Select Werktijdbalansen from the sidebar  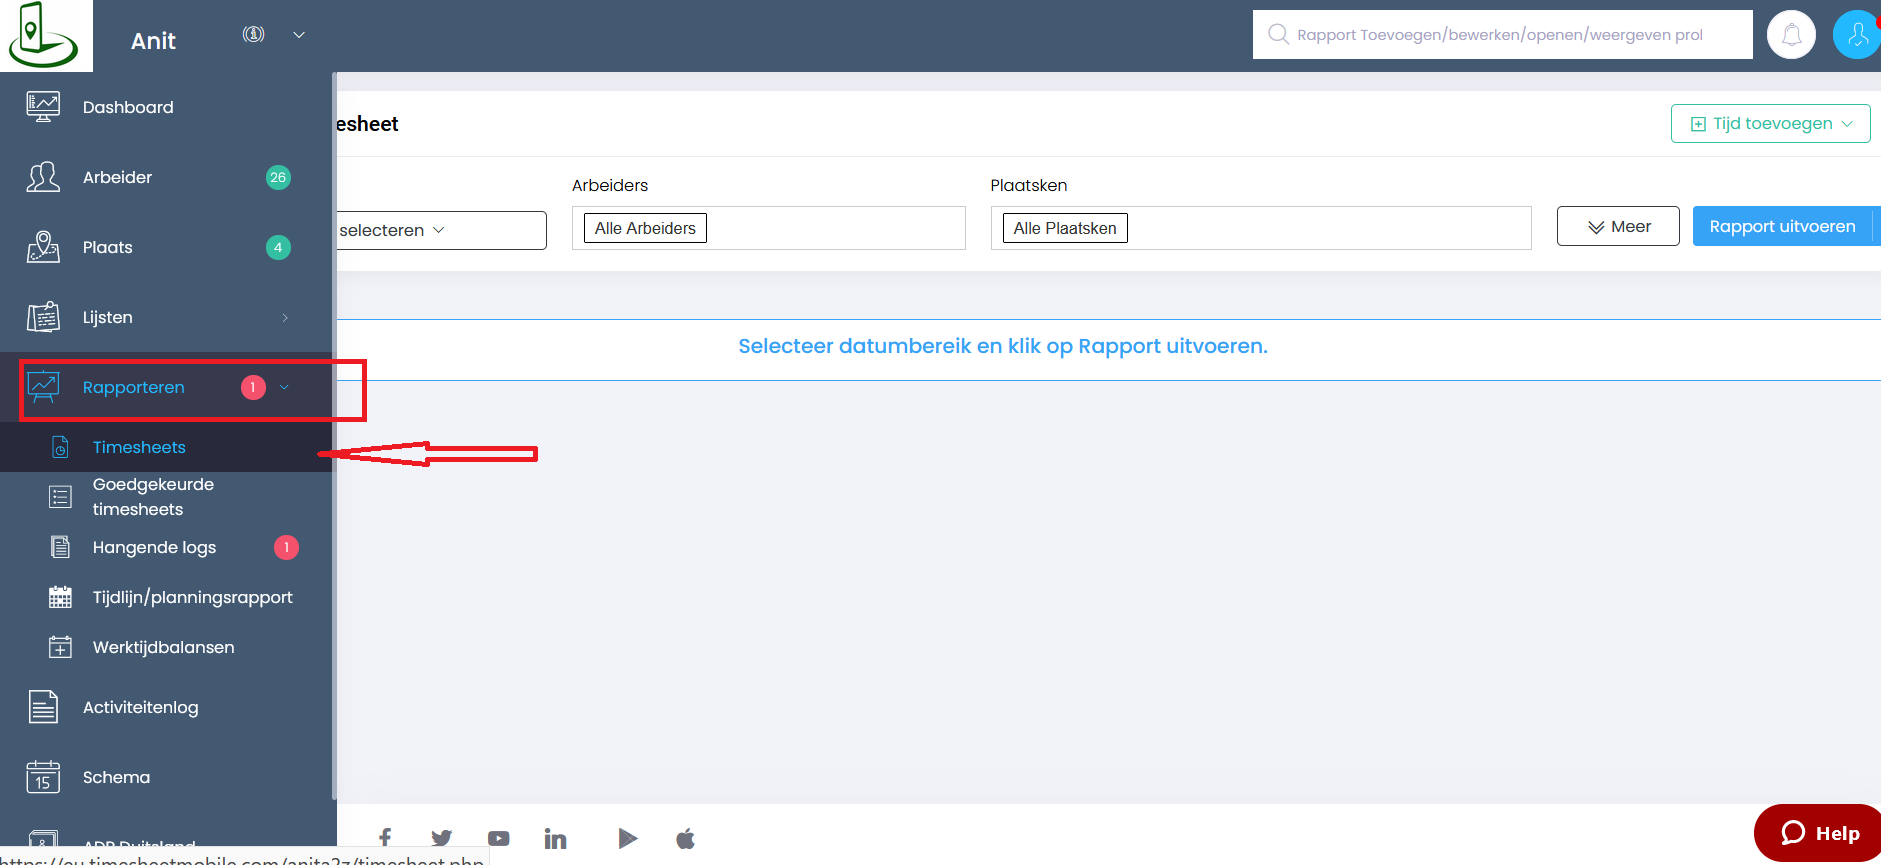point(163,647)
